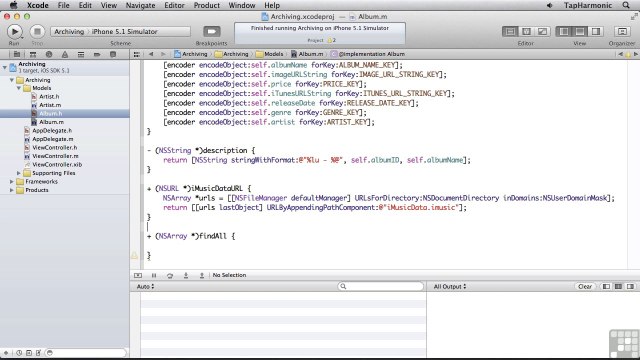640x360 pixels.
Task: Expand the Products group
Action: pyautogui.click(x=12, y=190)
